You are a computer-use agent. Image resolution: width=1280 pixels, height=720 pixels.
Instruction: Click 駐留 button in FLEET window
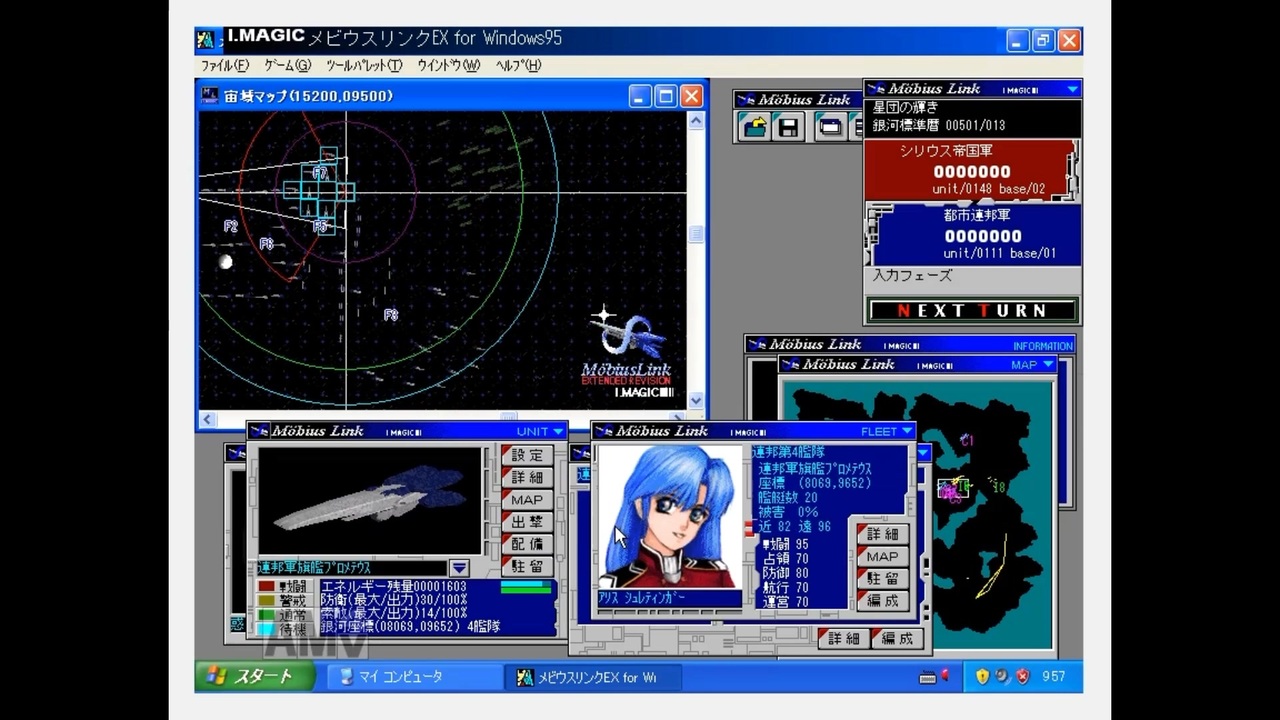(883, 578)
